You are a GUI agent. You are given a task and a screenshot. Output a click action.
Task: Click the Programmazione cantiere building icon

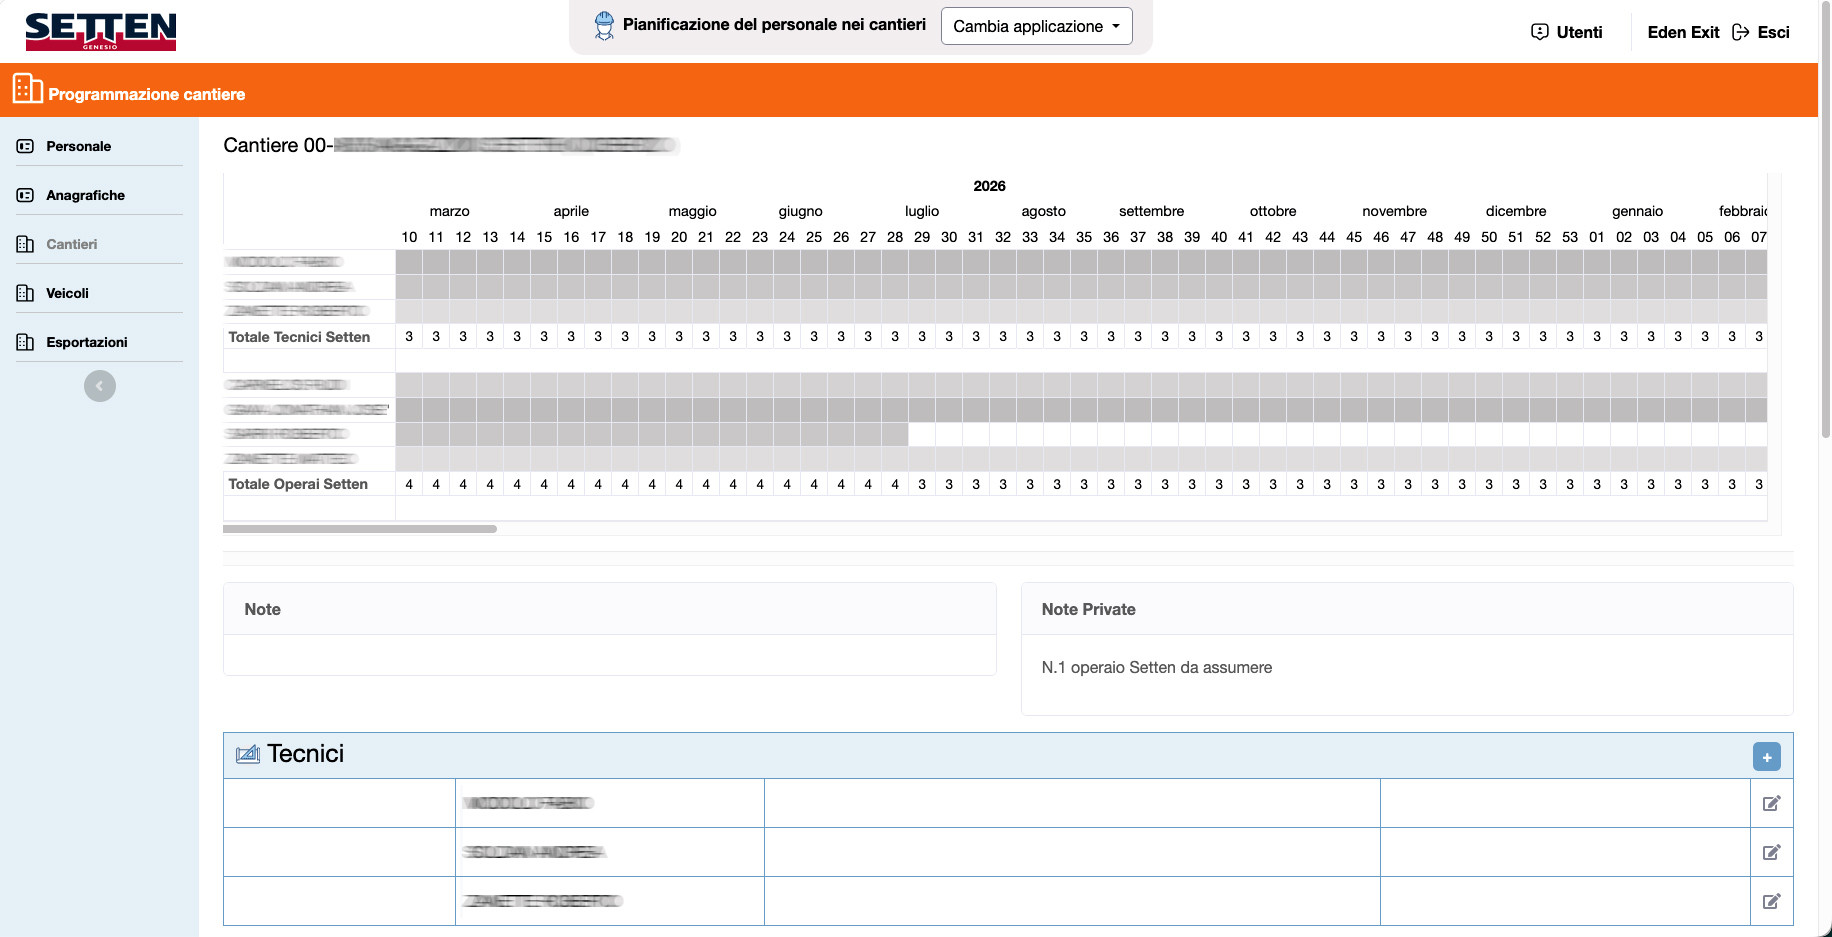[27, 89]
